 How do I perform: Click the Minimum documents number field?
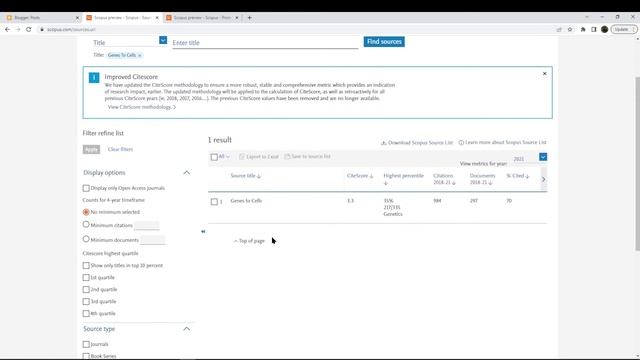click(153, 240)
